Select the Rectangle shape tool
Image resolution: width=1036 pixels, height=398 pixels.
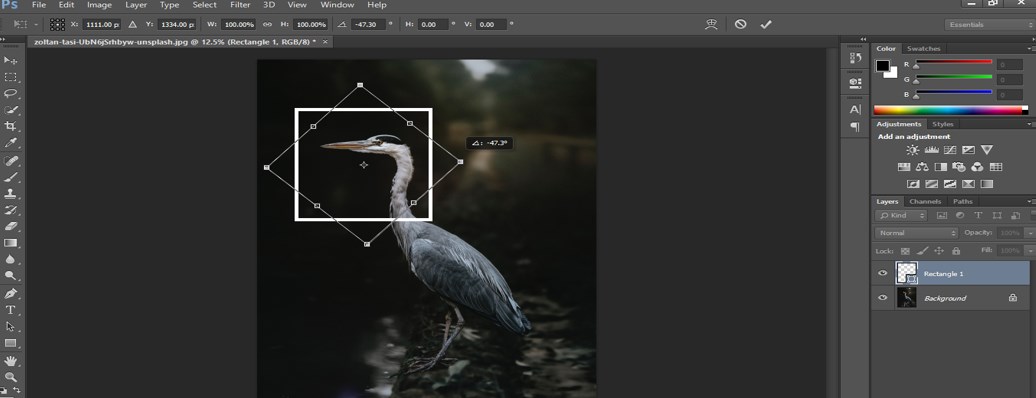pos(11,343)
